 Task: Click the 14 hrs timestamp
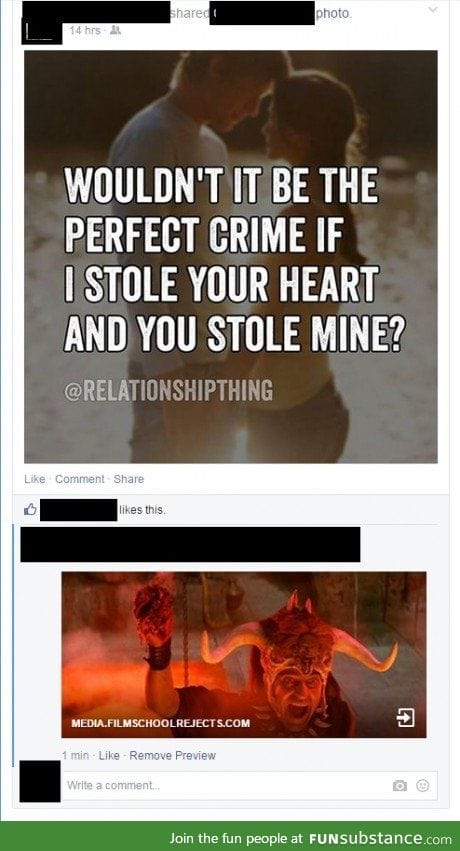pos(85,31)
